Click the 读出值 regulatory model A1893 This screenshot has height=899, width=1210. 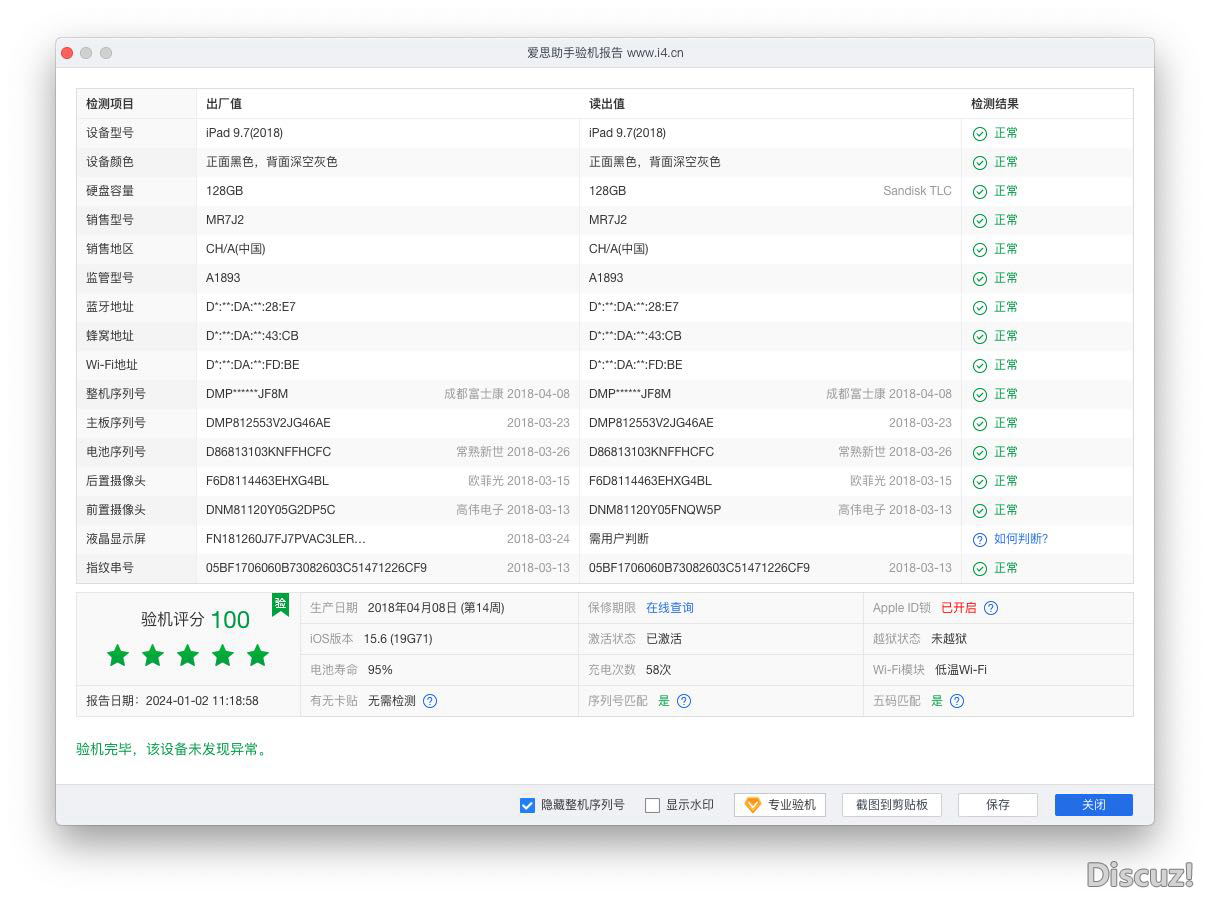[606, 278]
